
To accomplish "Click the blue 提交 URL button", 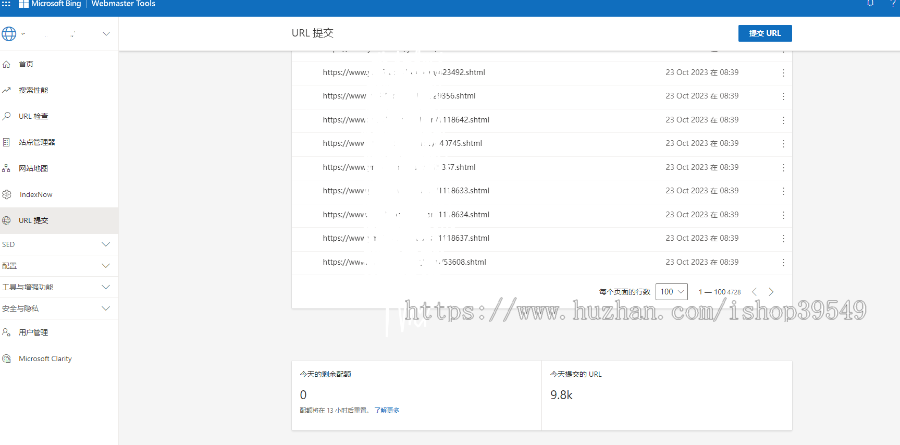I will tap(765, 33).
